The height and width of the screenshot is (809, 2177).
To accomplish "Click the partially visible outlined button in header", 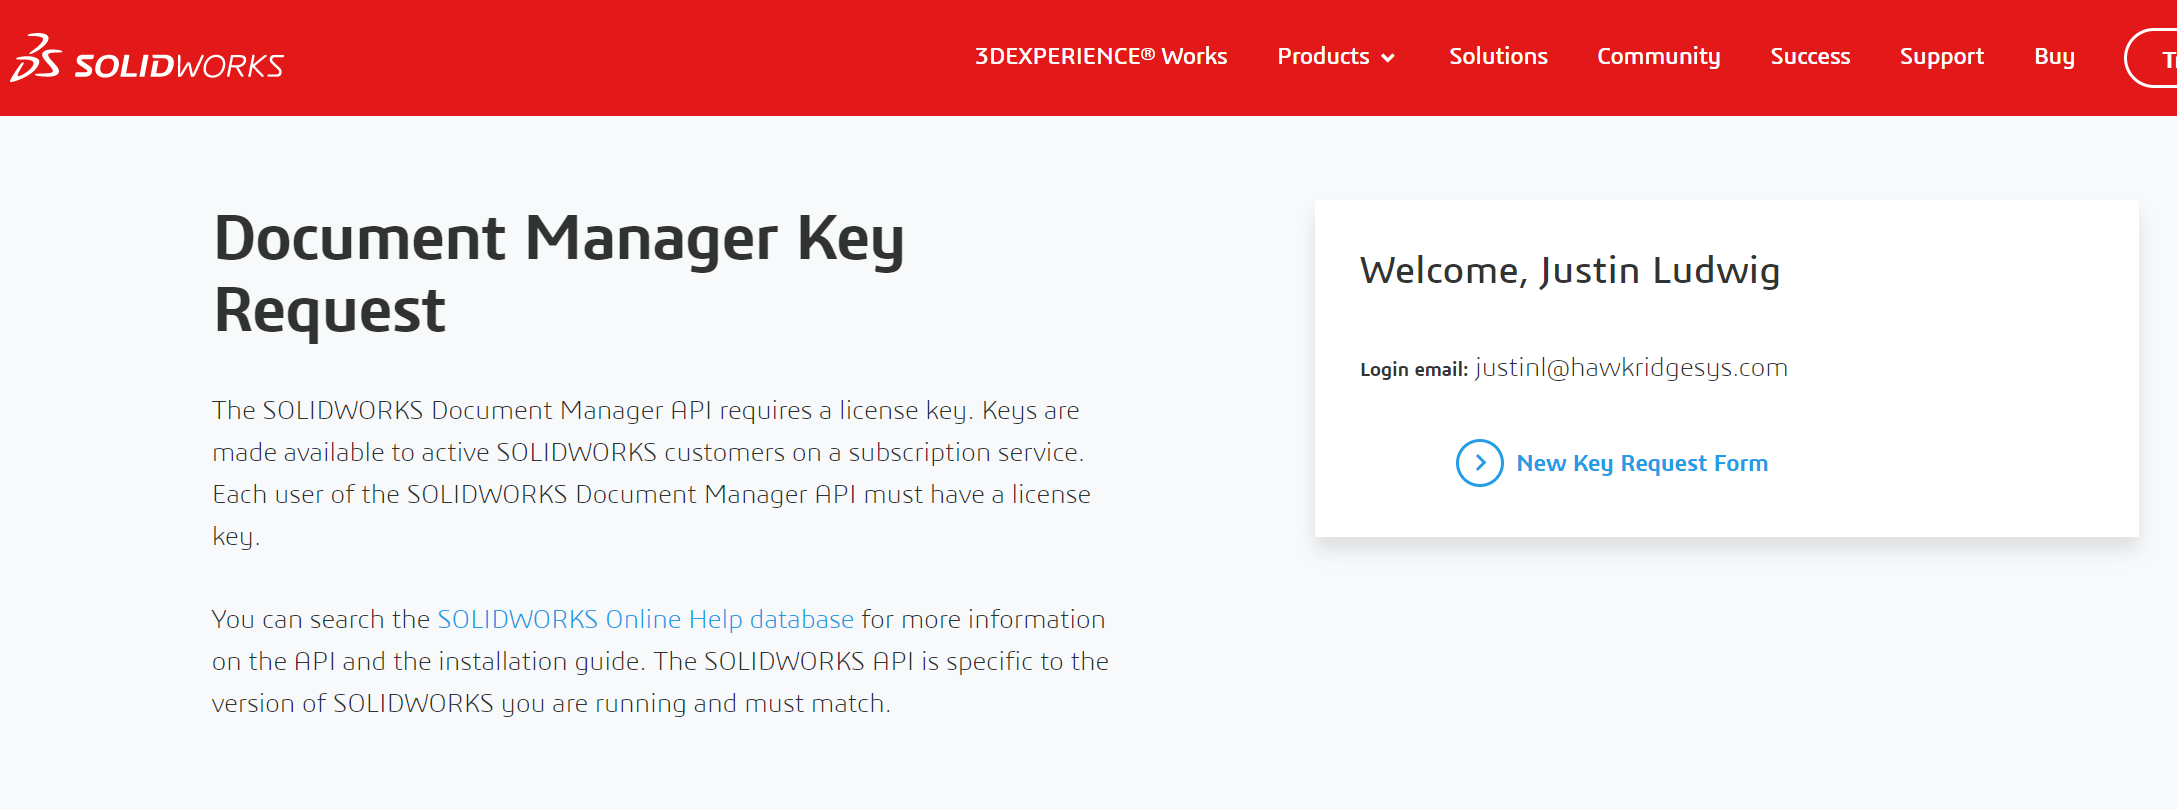I will coord(2151,58).
